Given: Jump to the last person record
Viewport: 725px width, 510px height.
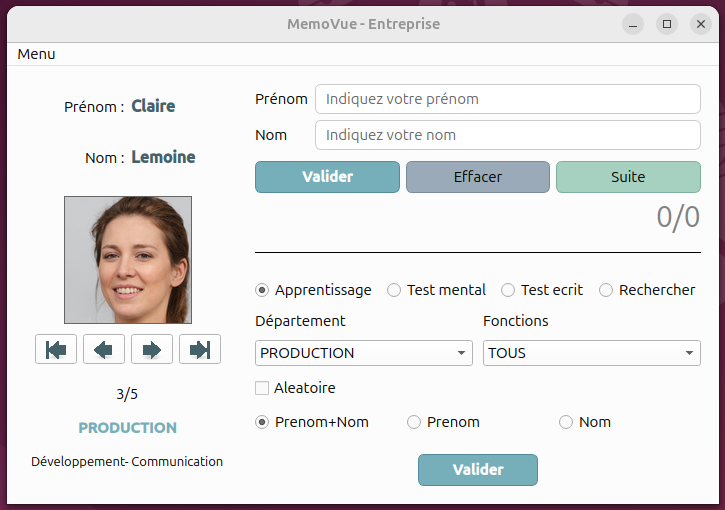Looking at the screenshot, I should point(200,349).
